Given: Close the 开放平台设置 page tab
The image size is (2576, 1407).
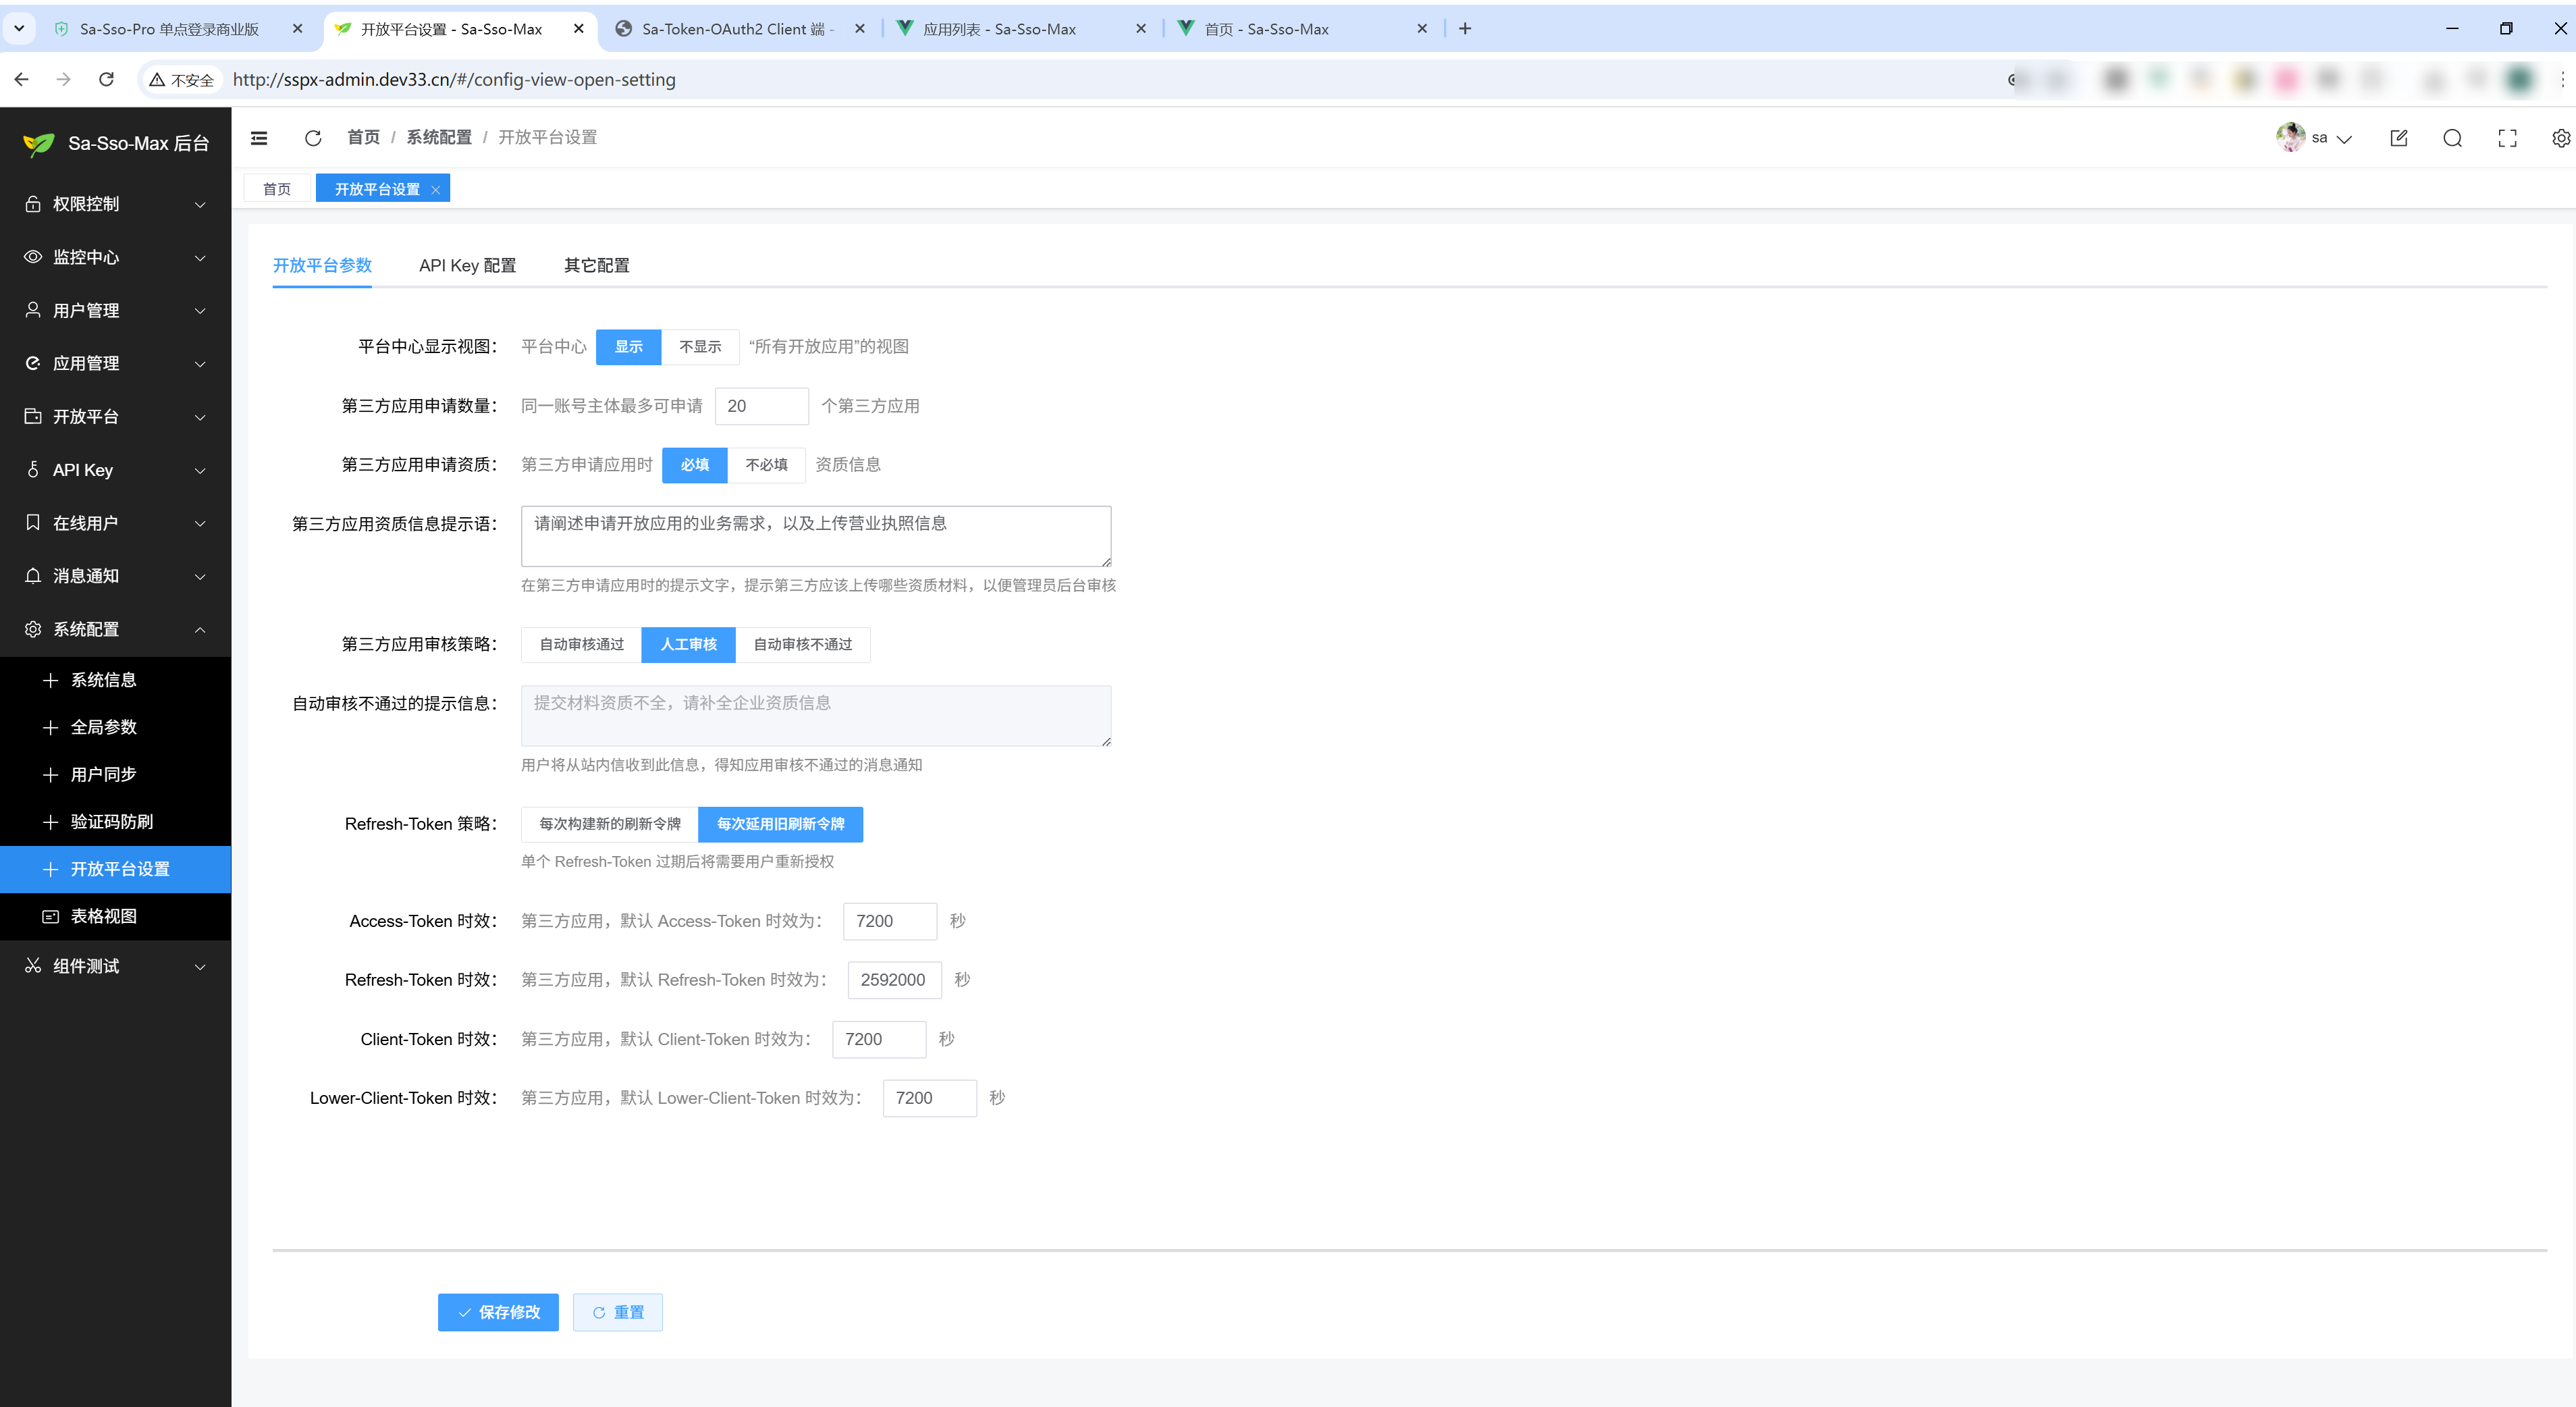Looking at the screenshot, I should 436,190.
